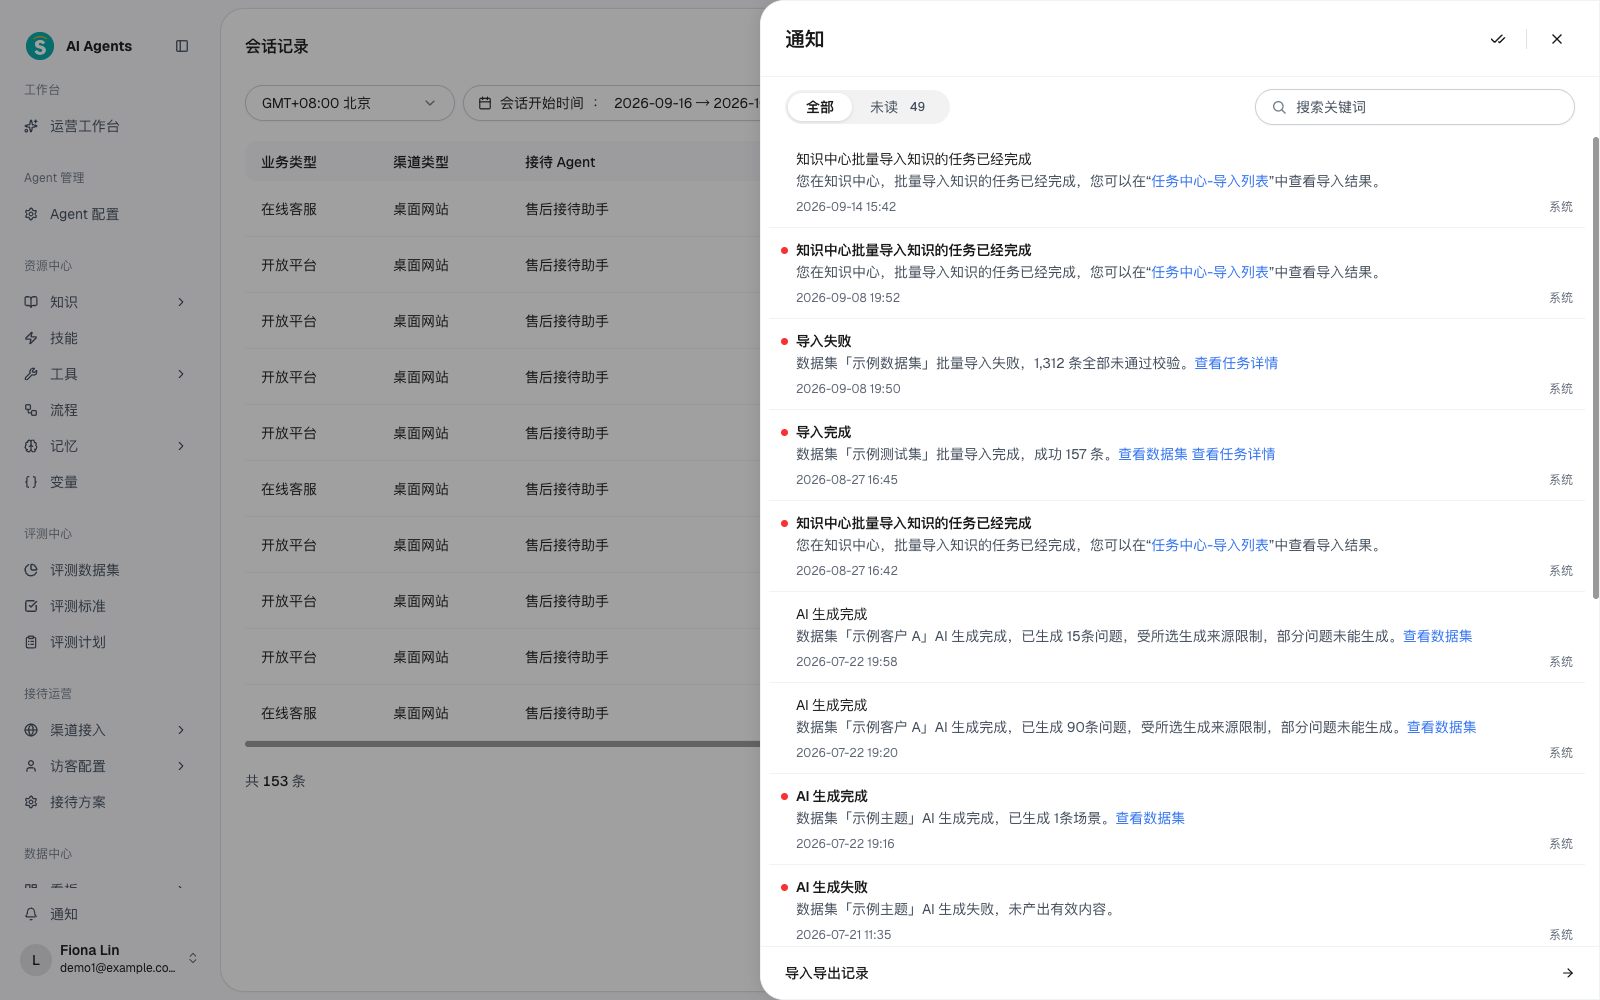Open 导入导出记录 arrow at bottom
The image size is (1600, 1000).
click(x=1568, y=973)
